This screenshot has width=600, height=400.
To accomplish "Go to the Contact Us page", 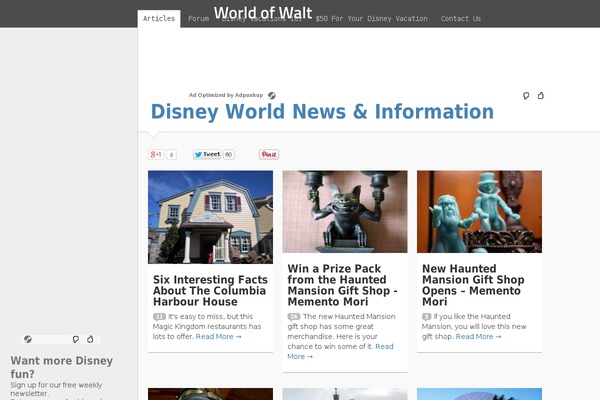I will tap(460, 18).
